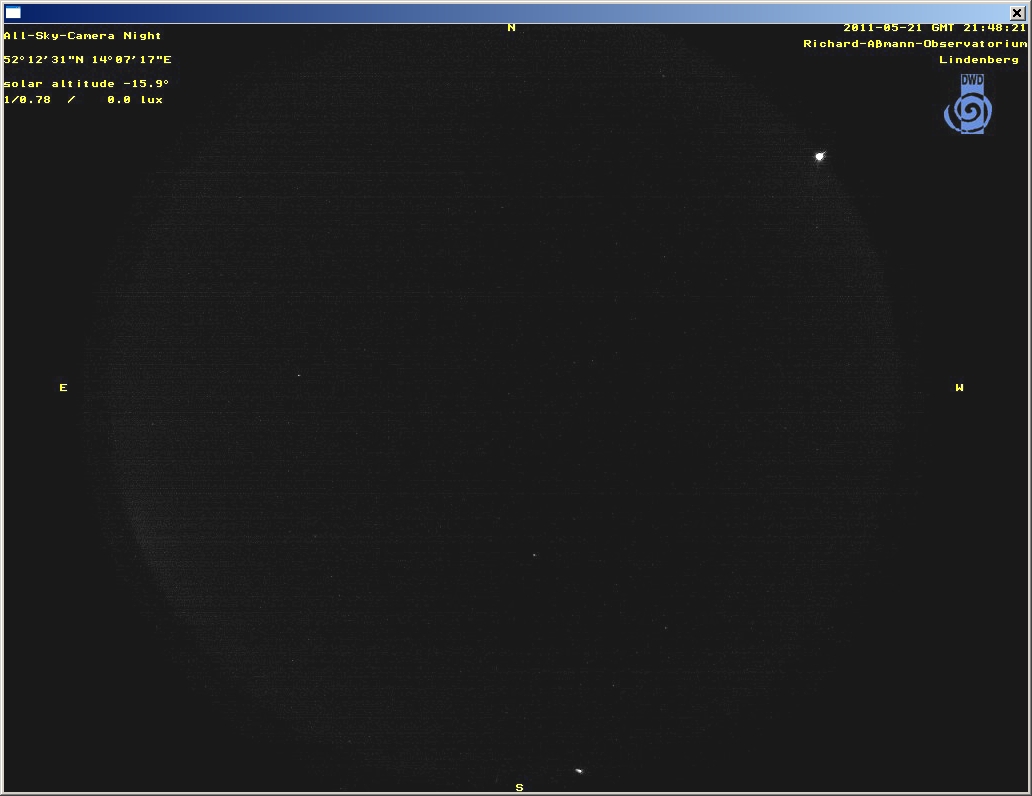The image size is (1032, 796).
Task: Click 'Richard-Aßmann-Observatorium' text
Action: tap(915, 43)
